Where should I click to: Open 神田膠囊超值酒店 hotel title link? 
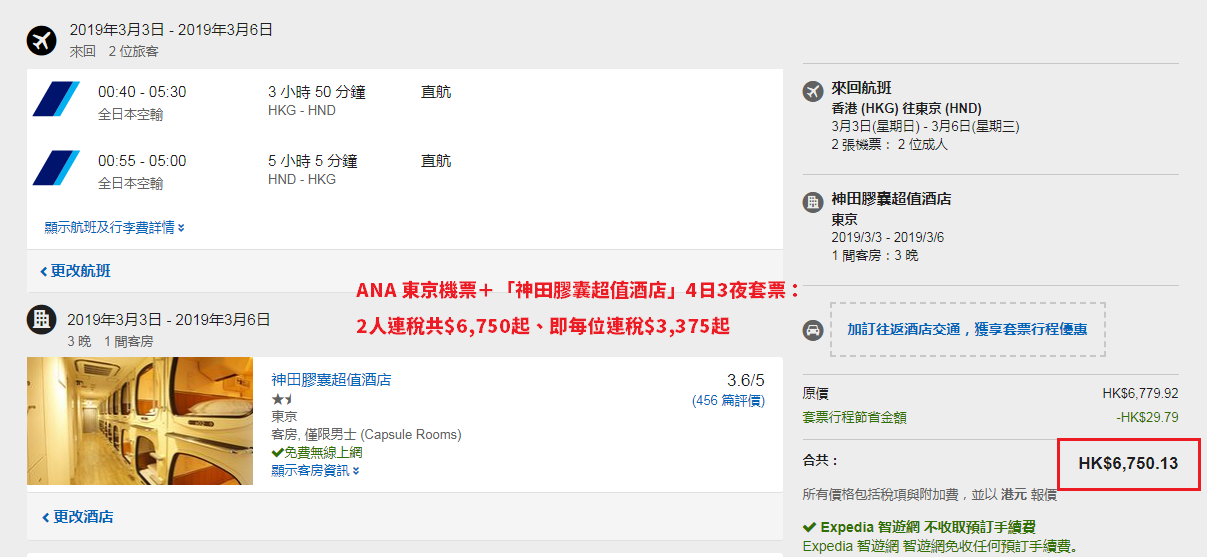point(331,380)
